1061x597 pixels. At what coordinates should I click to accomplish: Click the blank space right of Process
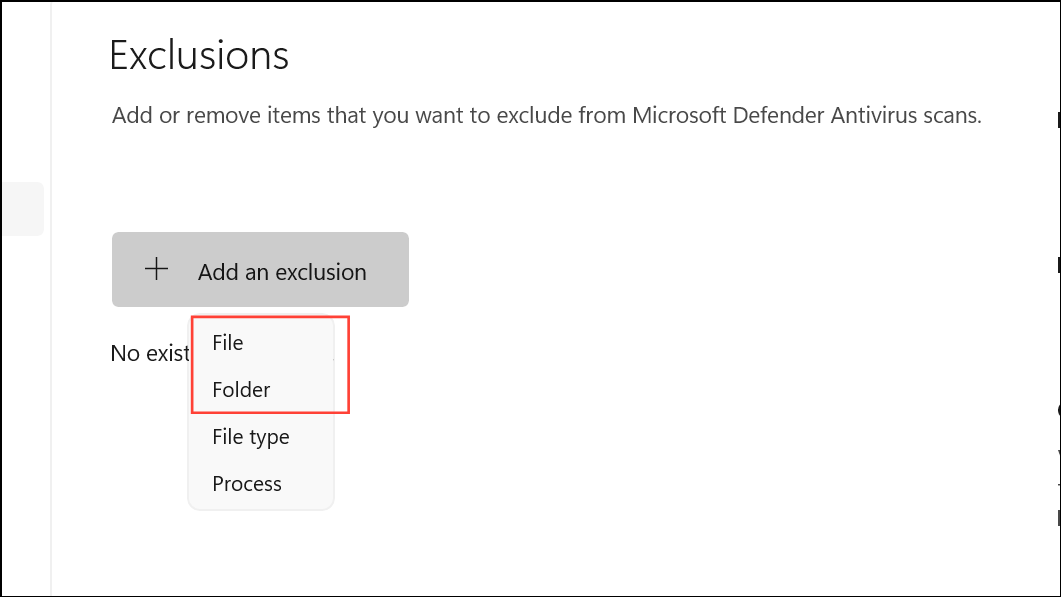(x=308, y=484)
